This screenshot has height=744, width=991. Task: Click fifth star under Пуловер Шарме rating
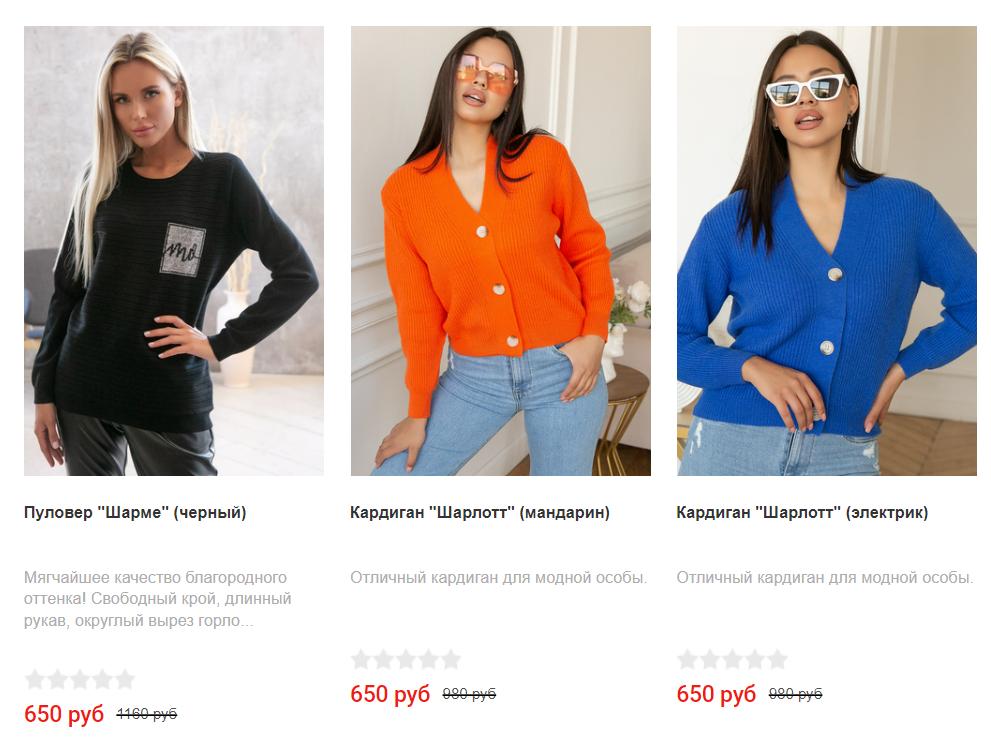pyautogui.click(x=125, y=680)
